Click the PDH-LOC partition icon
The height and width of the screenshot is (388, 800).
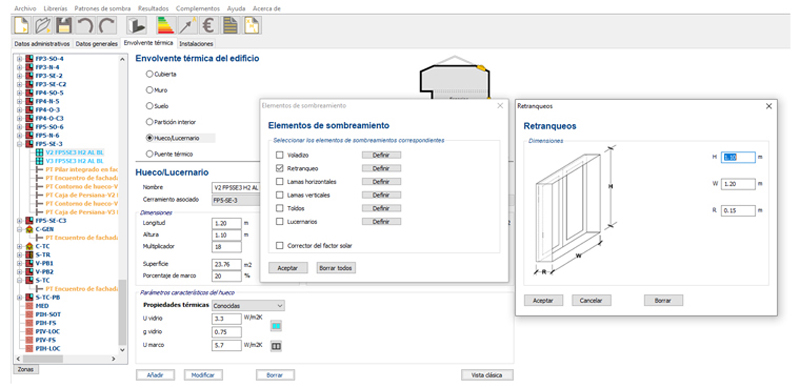(29, 348)
